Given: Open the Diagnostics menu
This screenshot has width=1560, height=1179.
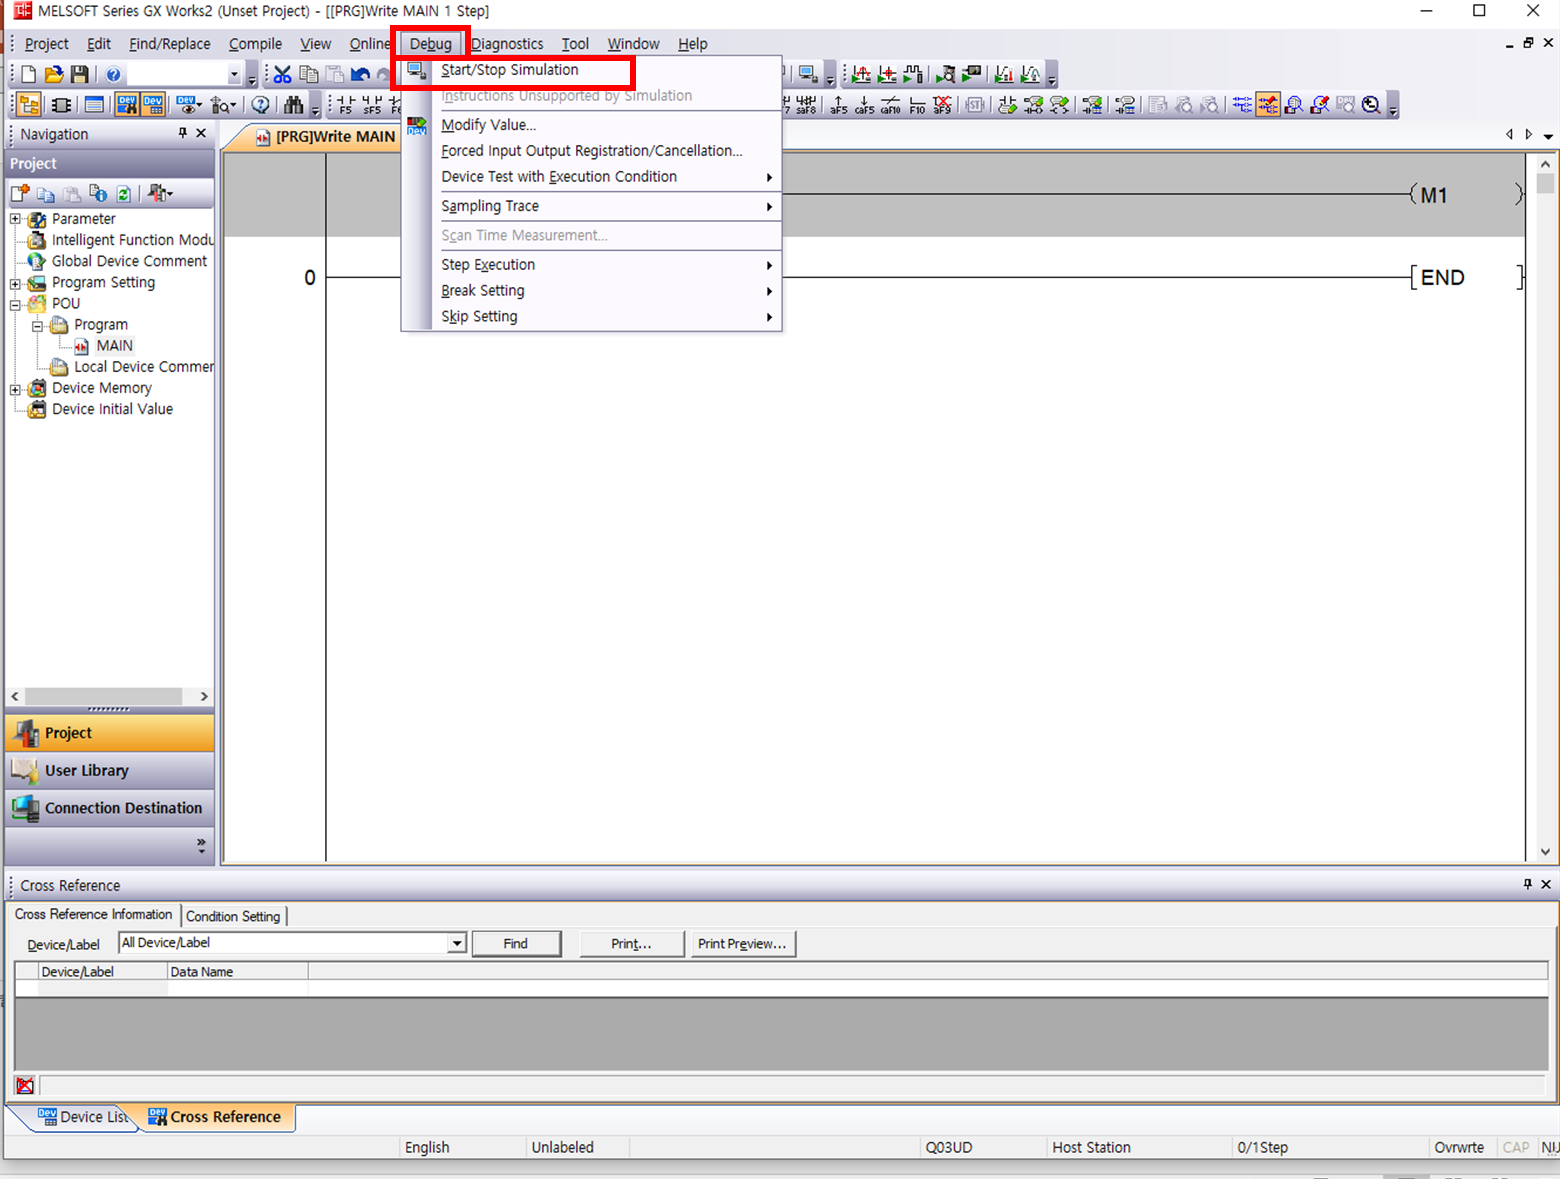Looking at the screenshot, I should point(507,44).
